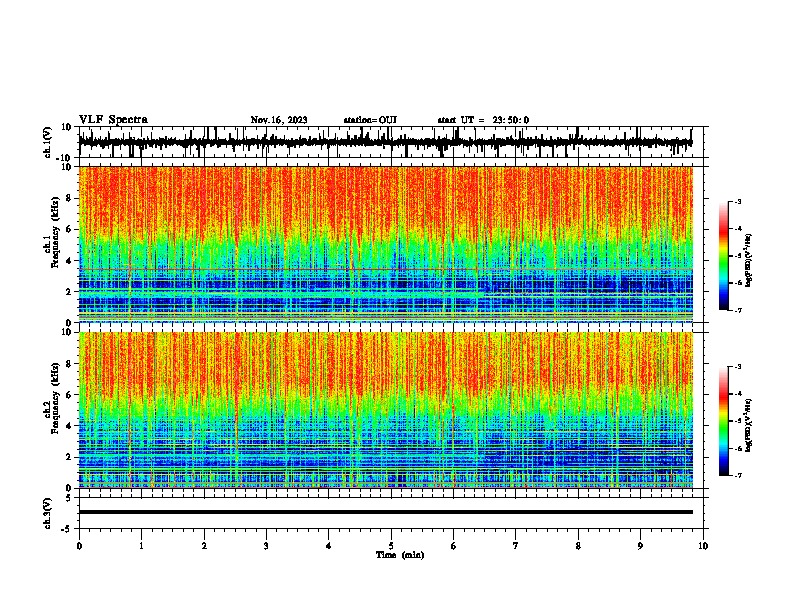Click the "8" kHz tick of ch.1 spectrogram
The height and width of the screenshot is (612, 792).
69,198
